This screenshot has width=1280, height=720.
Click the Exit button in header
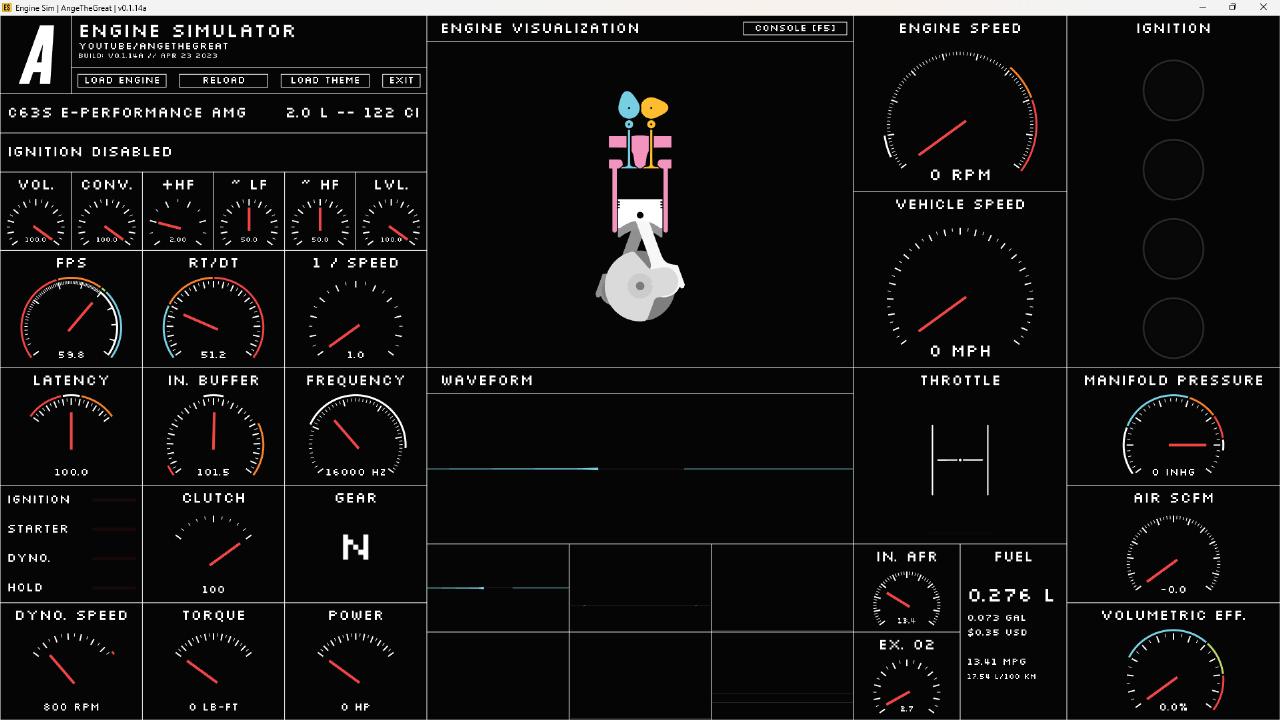coord(401,80)
